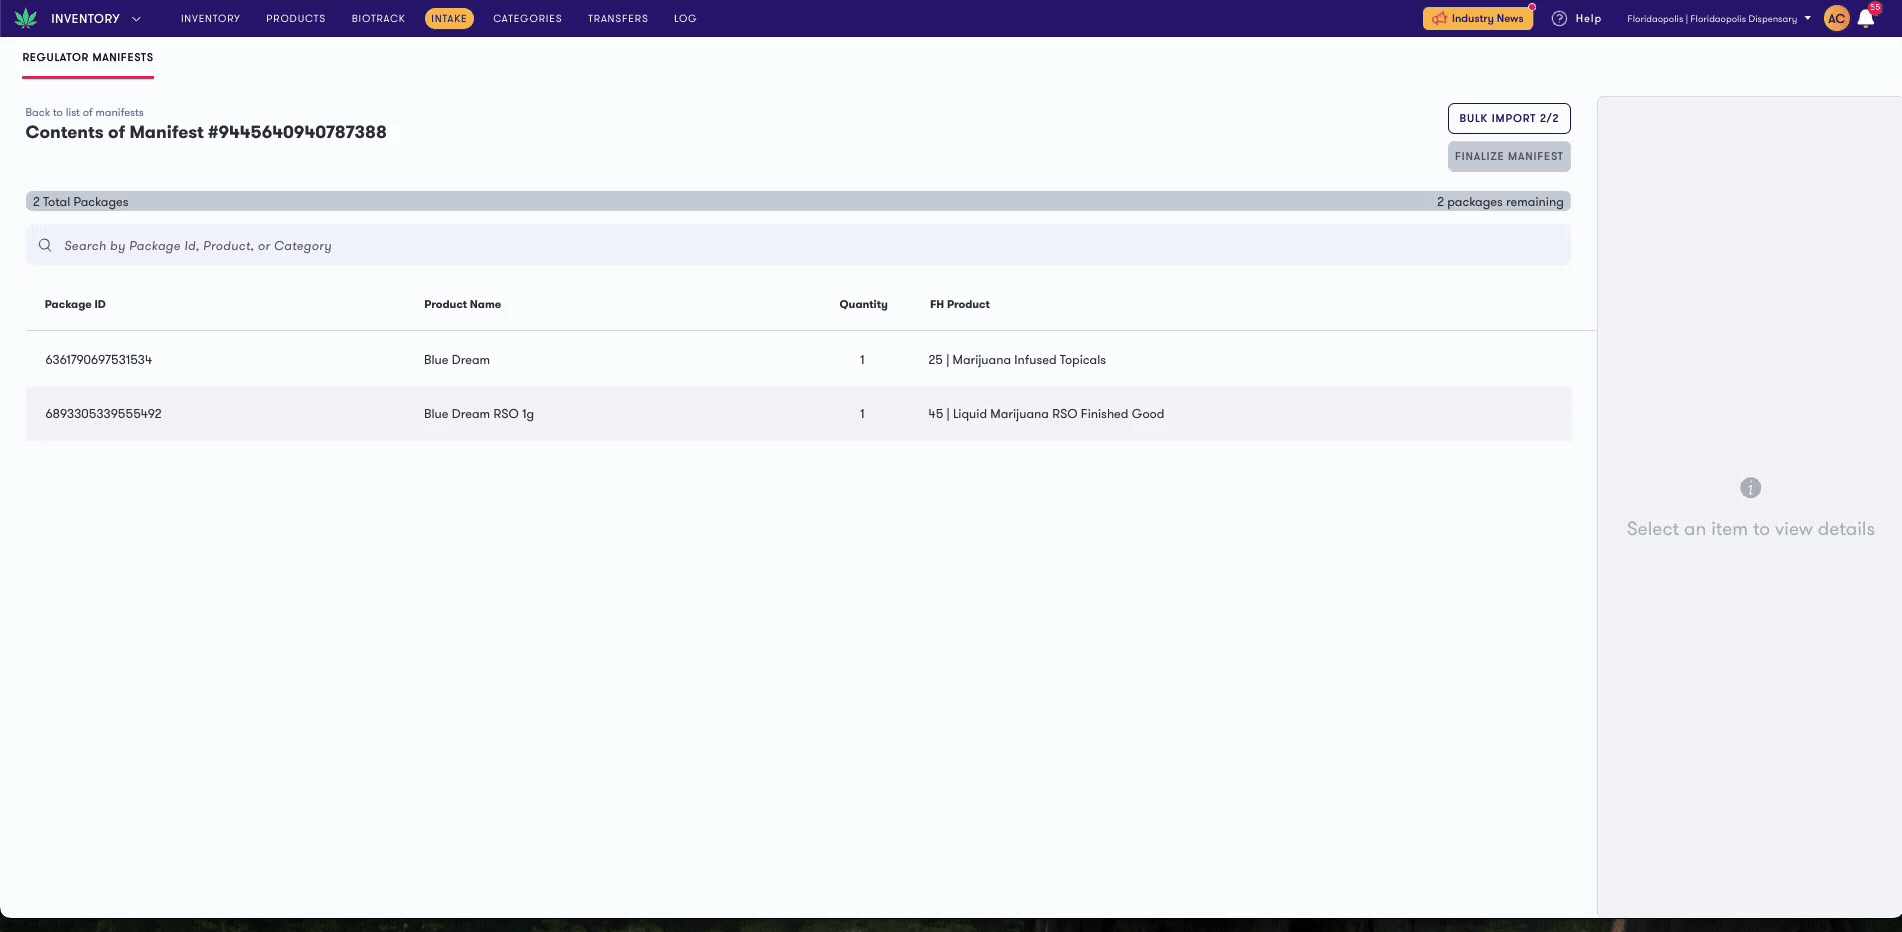
Task: Click the Industry News button
Action: click(1478, 18)
